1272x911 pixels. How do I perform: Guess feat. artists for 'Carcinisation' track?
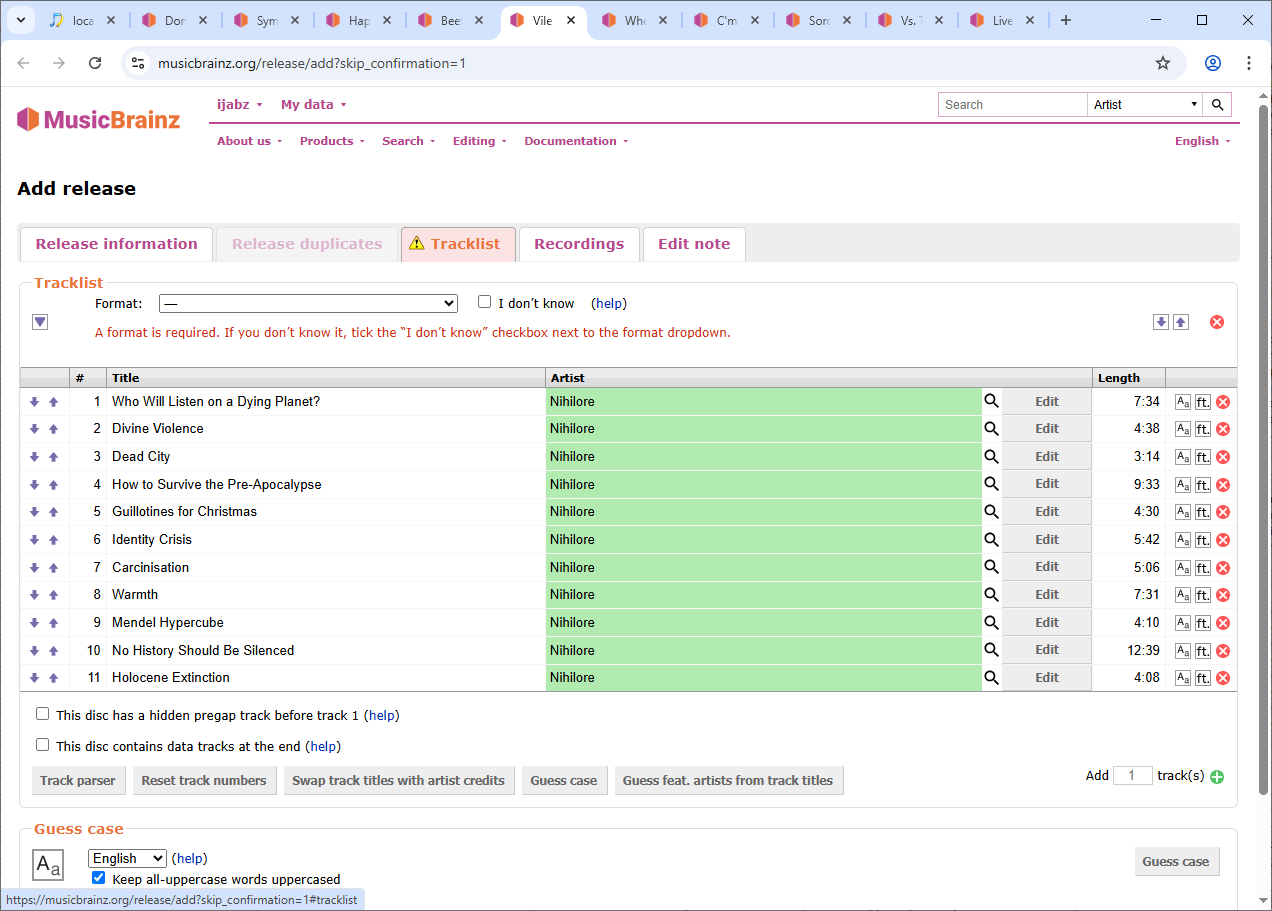[x=1203, y=567]
